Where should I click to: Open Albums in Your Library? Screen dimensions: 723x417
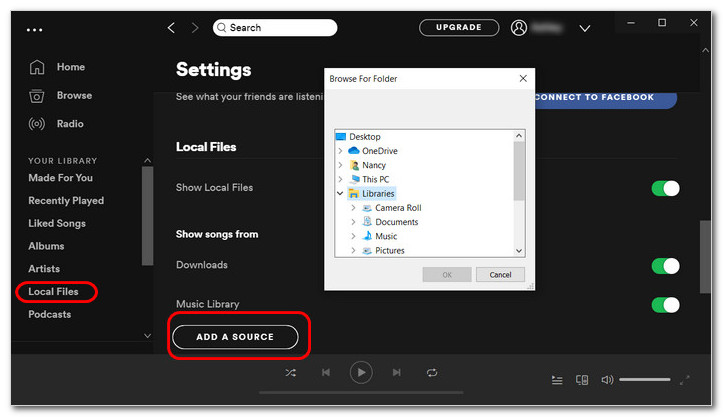[x=46, y=246]
